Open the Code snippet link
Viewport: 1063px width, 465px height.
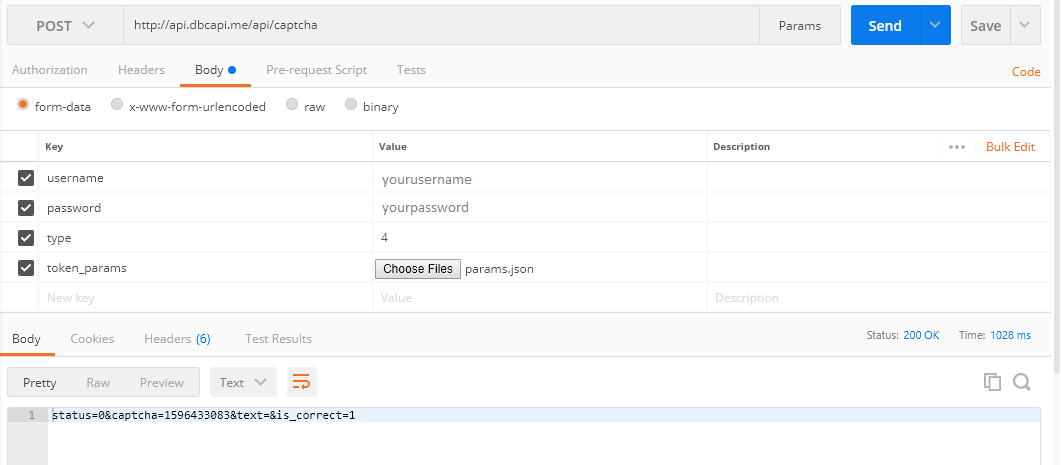coord(1026,72)
